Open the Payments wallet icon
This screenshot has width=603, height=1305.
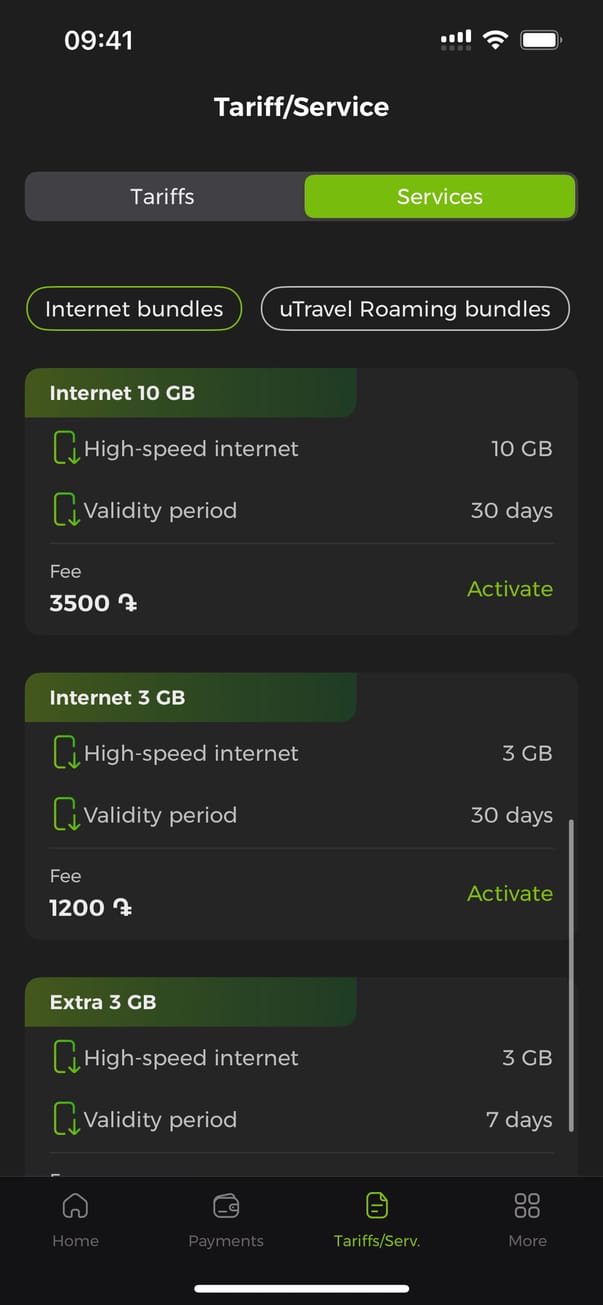pos(226,1206)
